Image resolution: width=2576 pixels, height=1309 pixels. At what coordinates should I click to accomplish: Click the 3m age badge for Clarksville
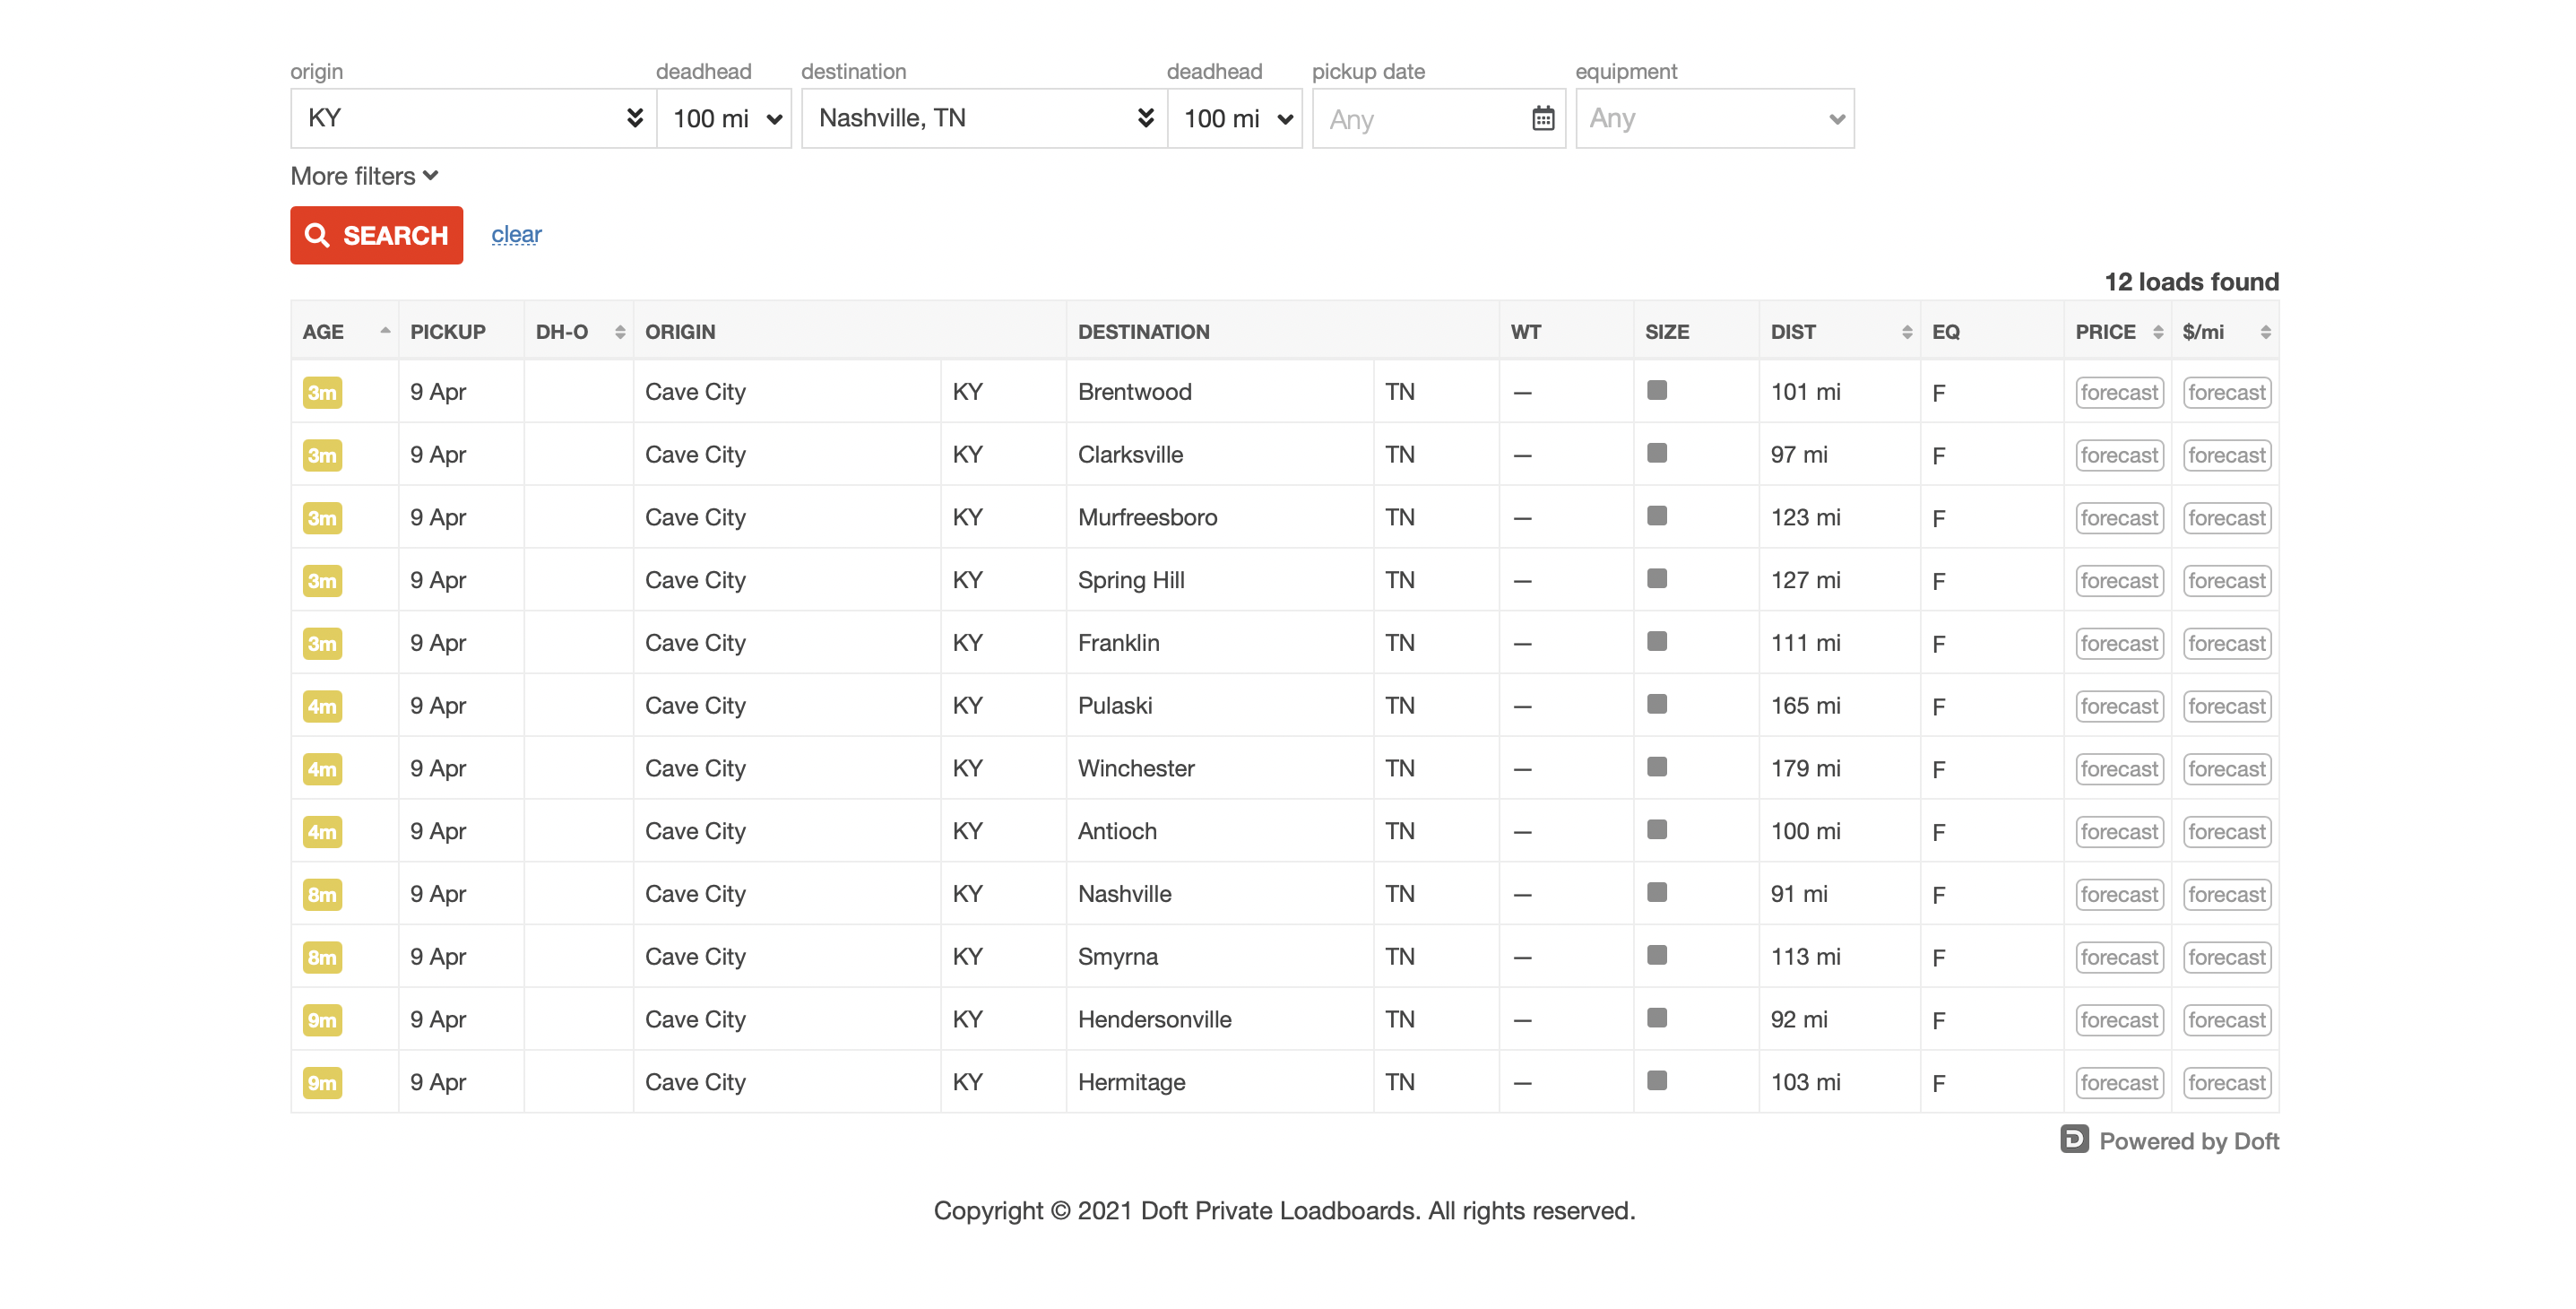pyautogui.click(x=322, y=455)
